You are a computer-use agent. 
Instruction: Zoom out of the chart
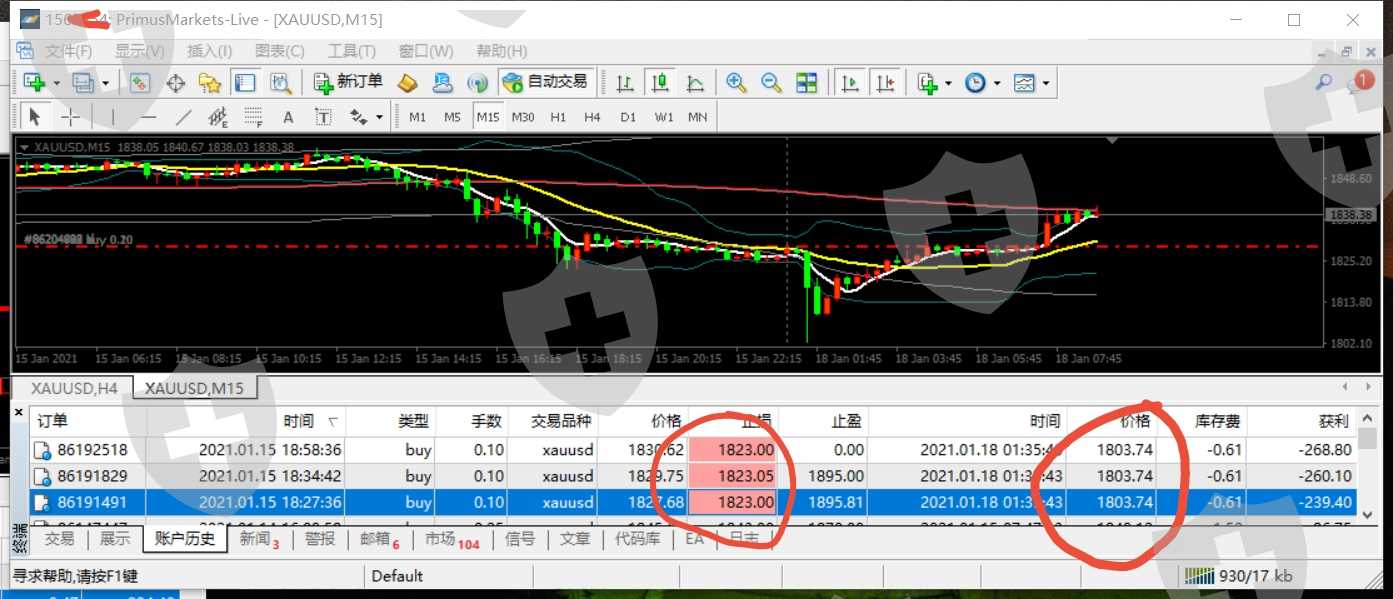(771, 83)
